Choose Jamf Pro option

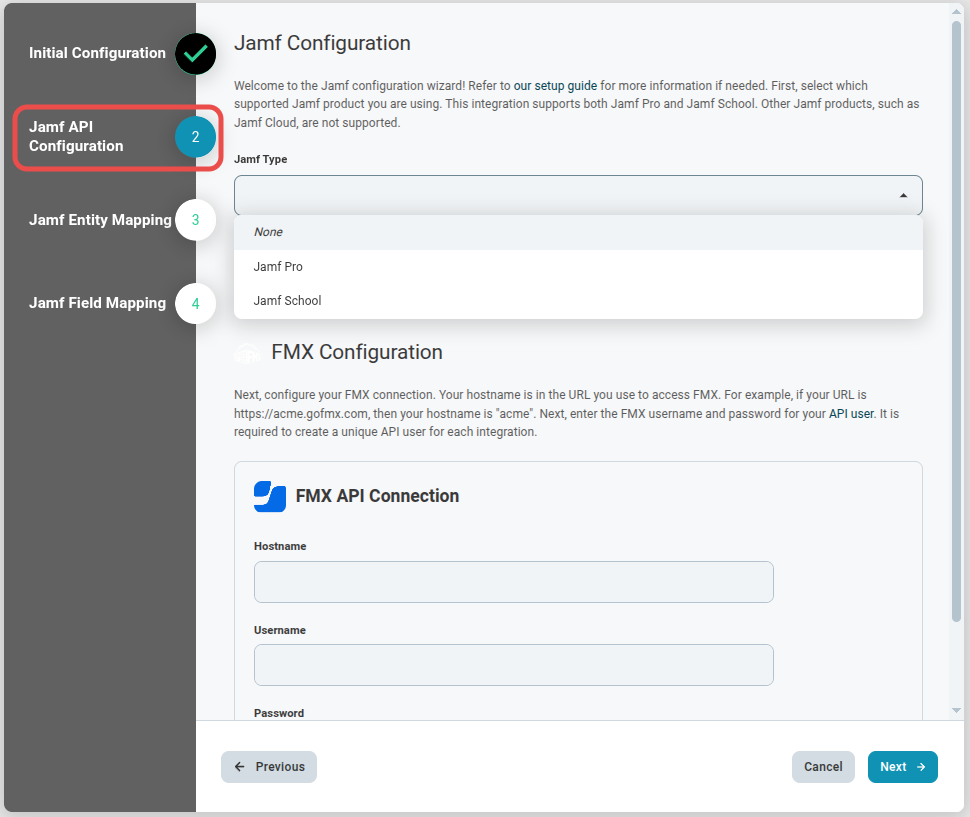tap(278, 267)
